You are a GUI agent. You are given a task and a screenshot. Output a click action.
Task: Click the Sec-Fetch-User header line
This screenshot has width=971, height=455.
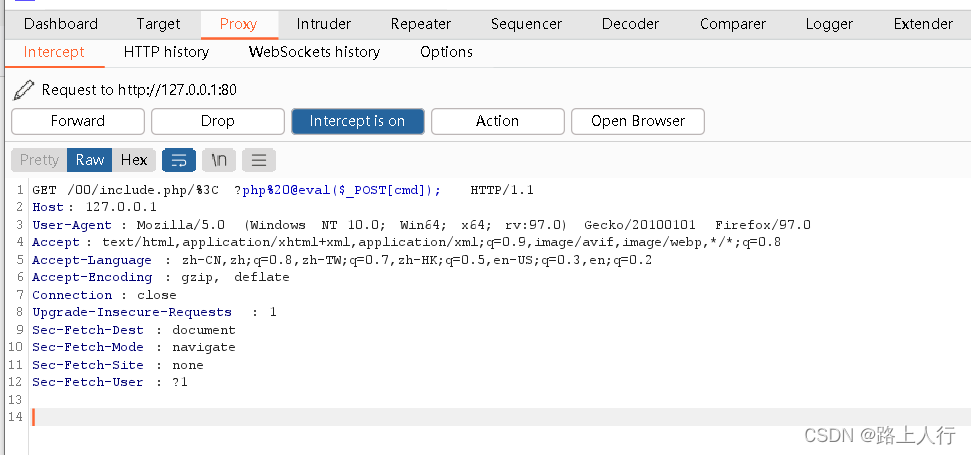click(x=110, y=383)
